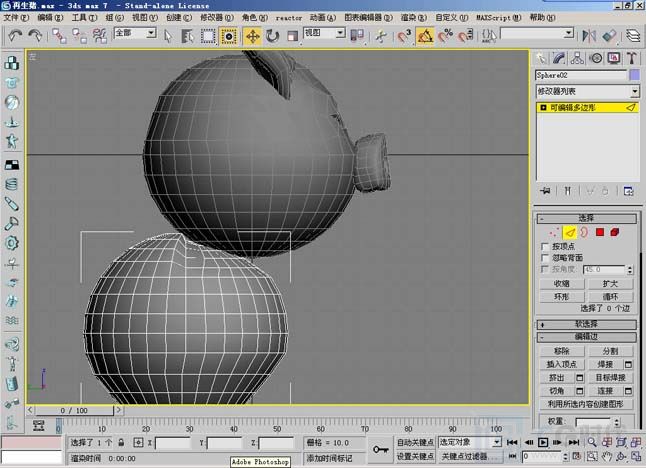Click the 移除 remove button
The height and width of the screenshot is (468, 646).
[562, 351]
